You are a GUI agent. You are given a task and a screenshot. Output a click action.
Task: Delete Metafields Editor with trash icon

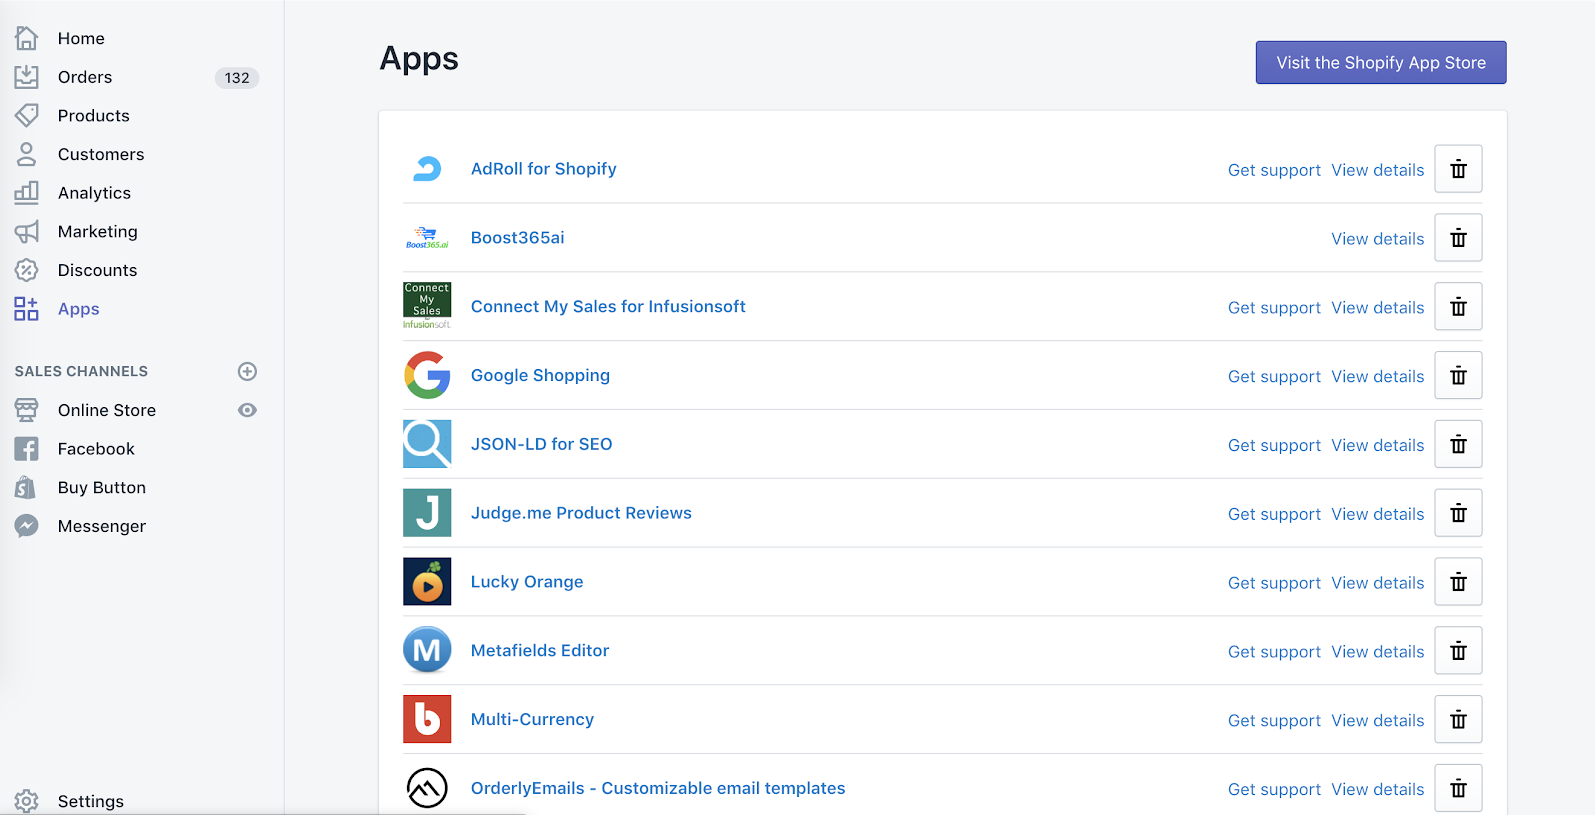[1458, 651]
